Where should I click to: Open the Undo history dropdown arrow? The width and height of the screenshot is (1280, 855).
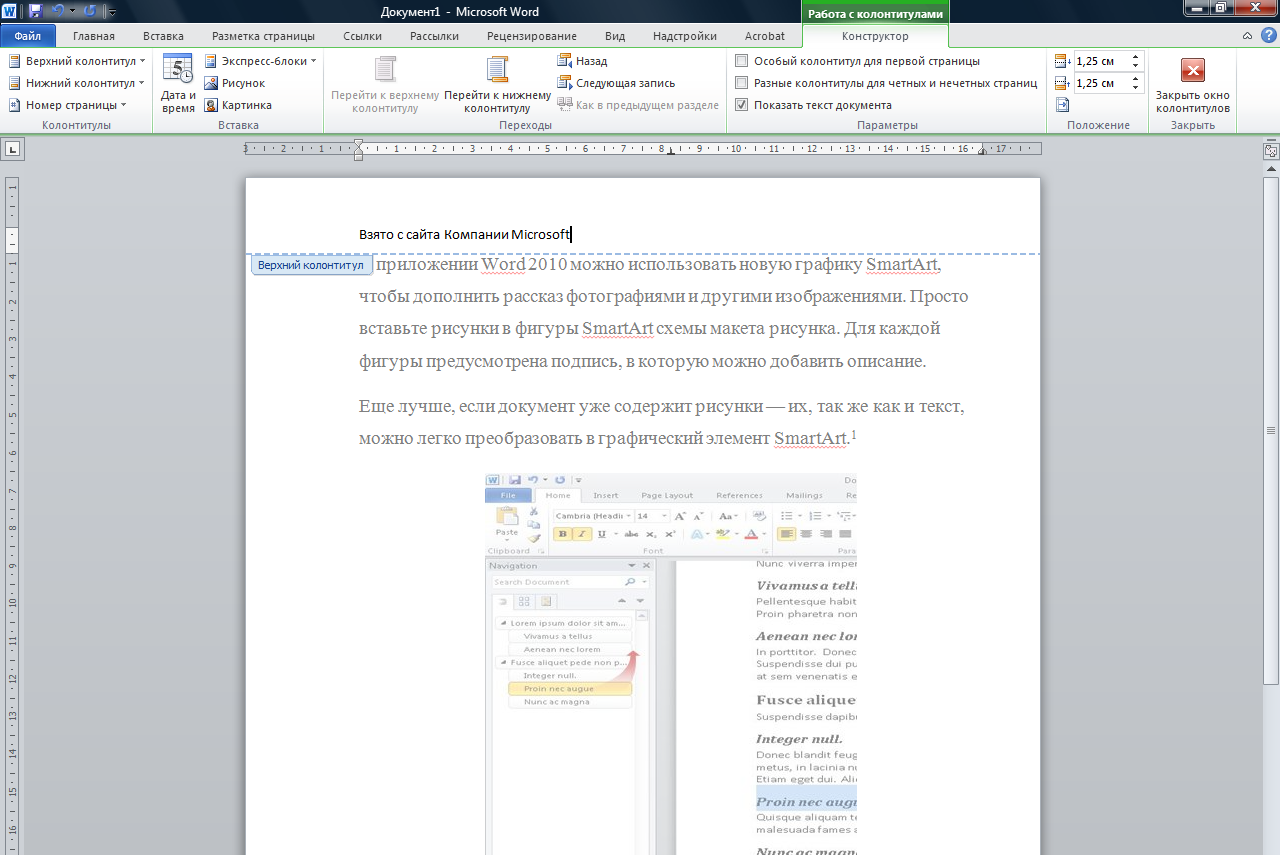coord(72,11)
